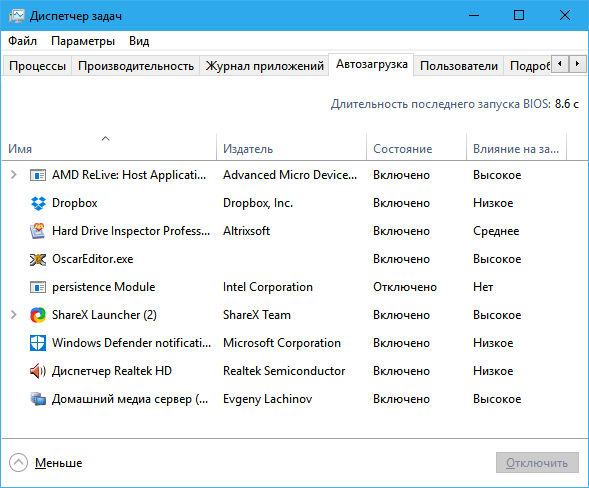The image size is (589, 488).
Task: Open the Файл menu
Action: coord(23,41)
